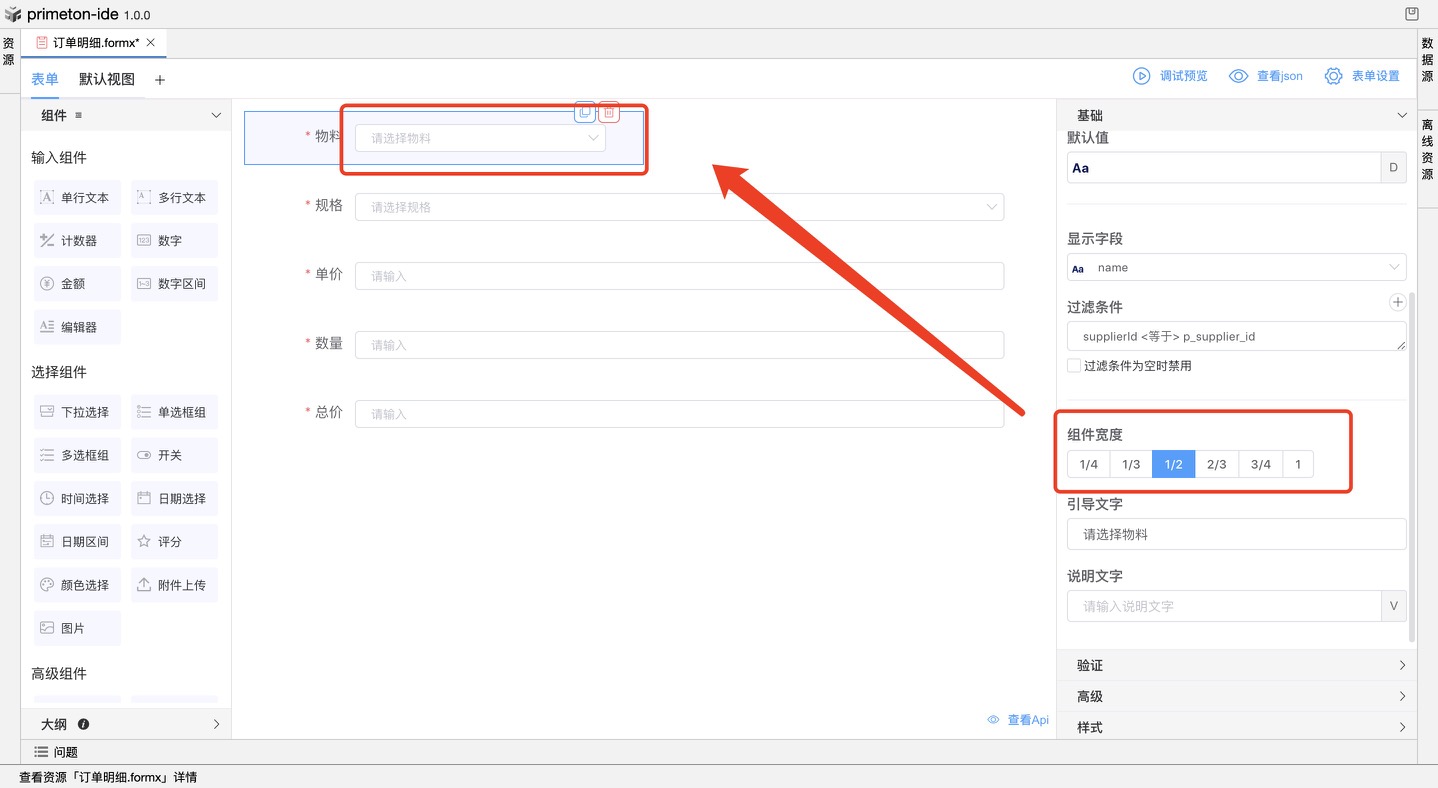Close the 订单明细.formx tab

point(151,43)
